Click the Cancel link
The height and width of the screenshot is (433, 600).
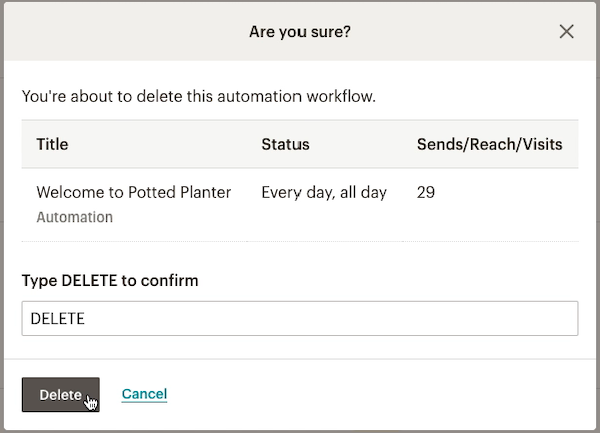144,394
